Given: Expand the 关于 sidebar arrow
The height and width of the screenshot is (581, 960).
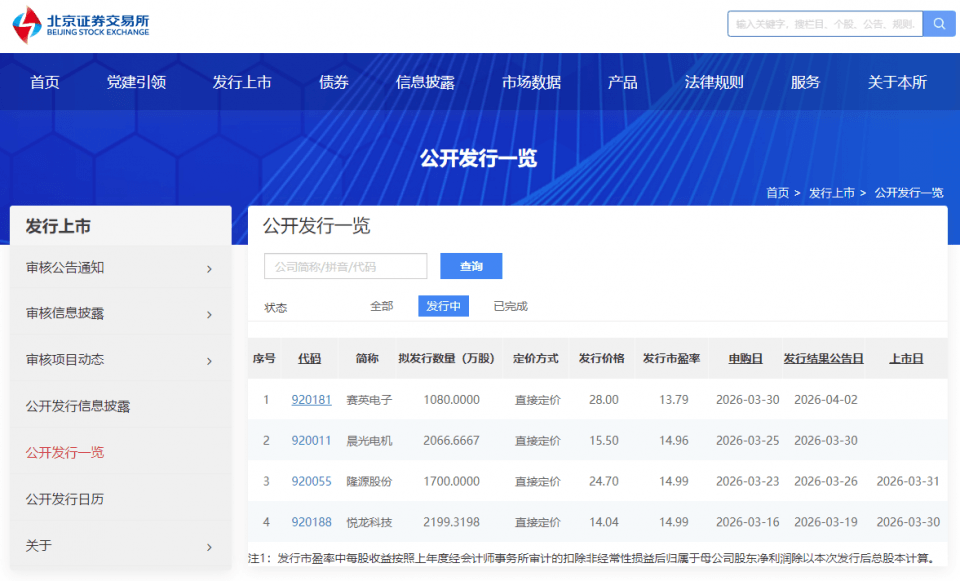Looking at the screenshot, I should pyautogui.click(x=209, y=546).
